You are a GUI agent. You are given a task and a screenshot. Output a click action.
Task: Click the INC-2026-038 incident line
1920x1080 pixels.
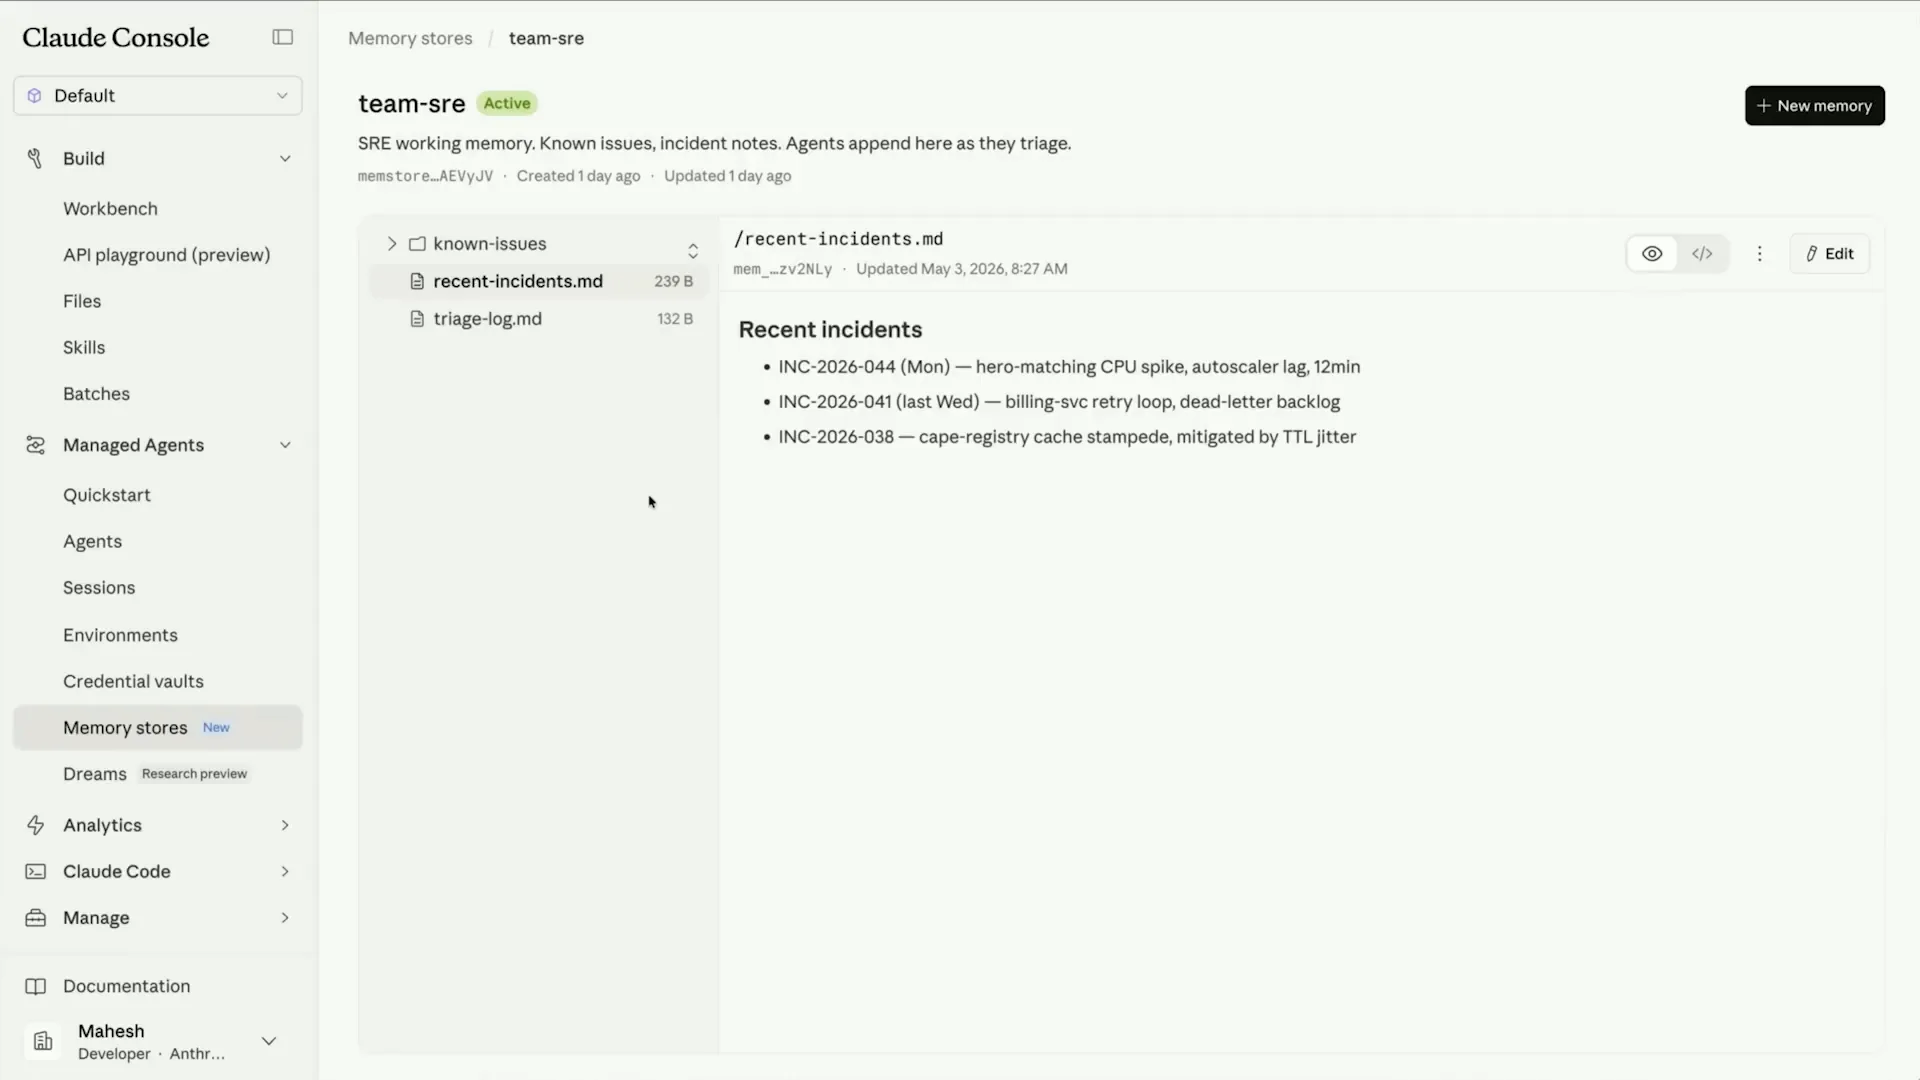pos(1067,437)
